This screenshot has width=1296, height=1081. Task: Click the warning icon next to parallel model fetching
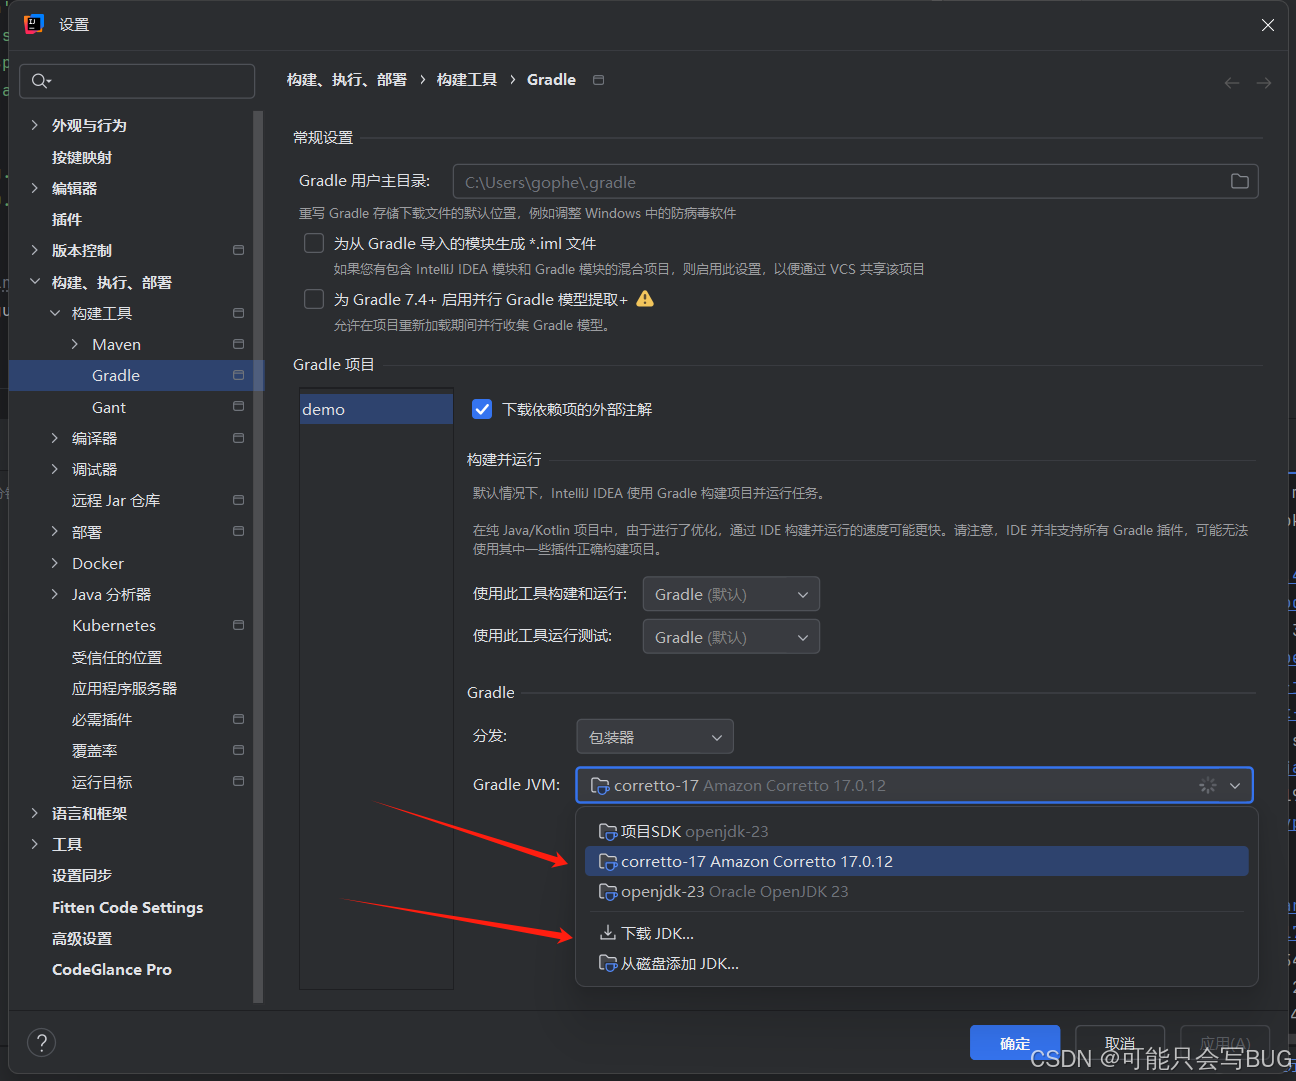(645, 299)
